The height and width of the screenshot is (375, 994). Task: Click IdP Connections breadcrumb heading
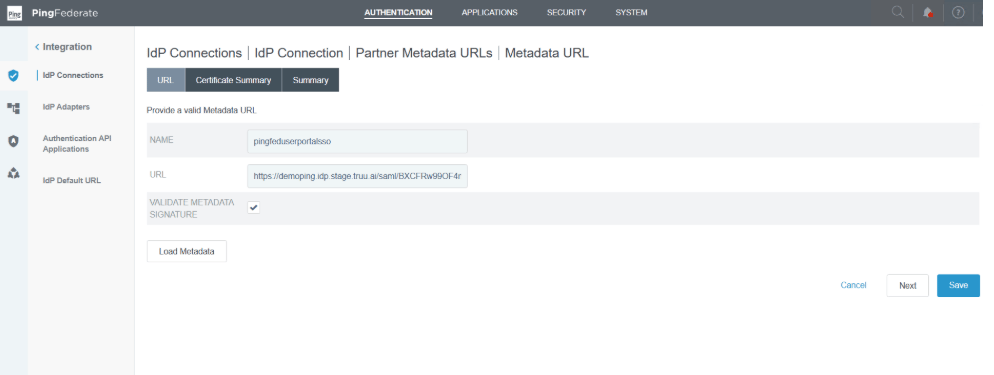[195, 53]
